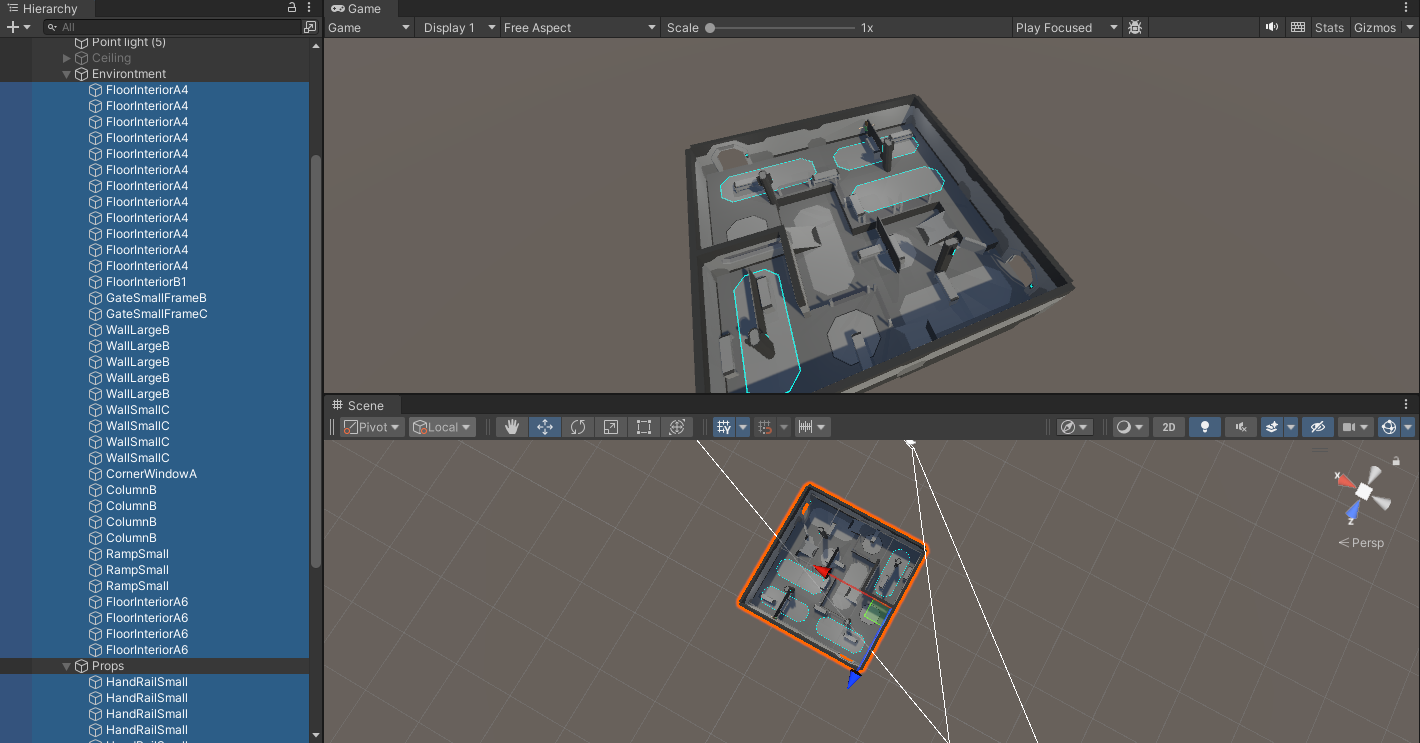Toggle grid snapping icon
The image size is (1420, 743).
coord(765,427)
